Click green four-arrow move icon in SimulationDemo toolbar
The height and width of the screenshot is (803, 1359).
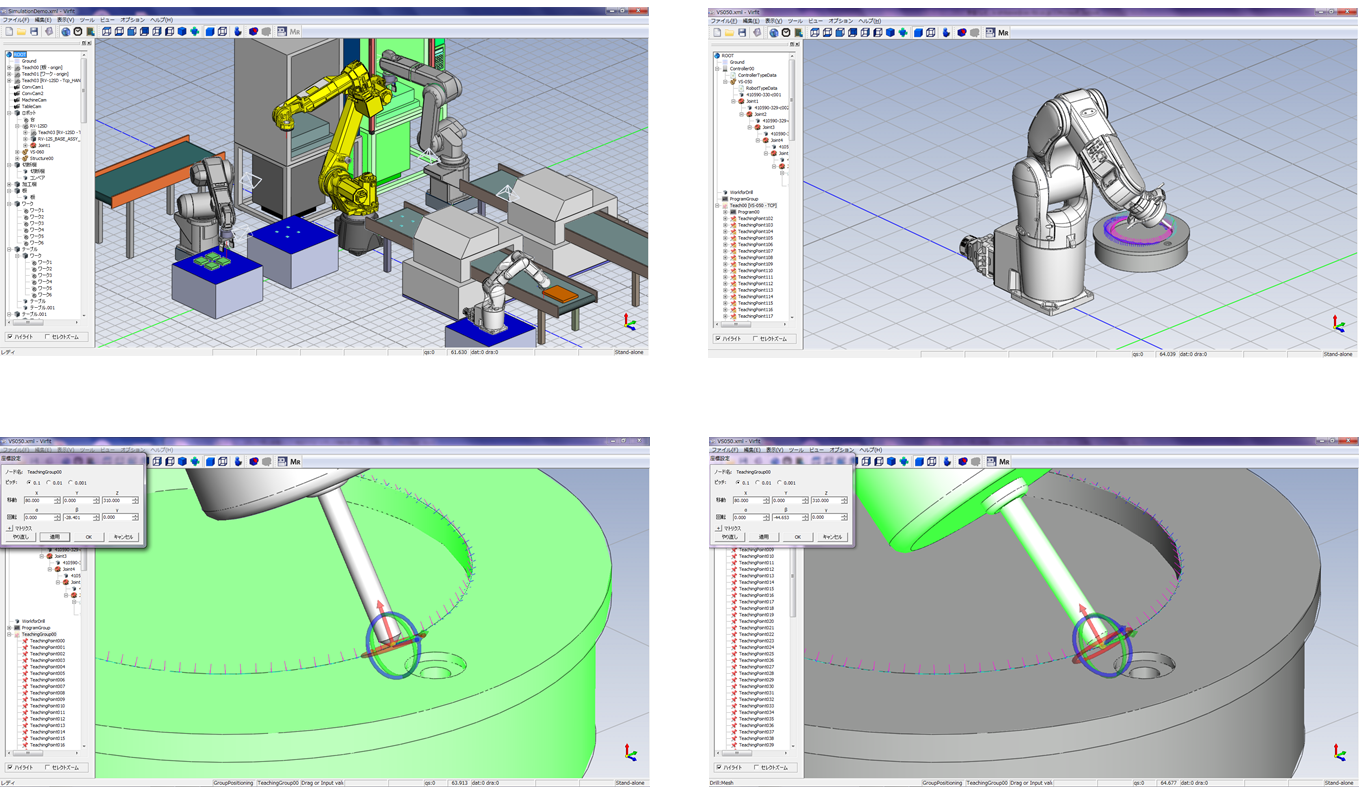click(194, 32)
